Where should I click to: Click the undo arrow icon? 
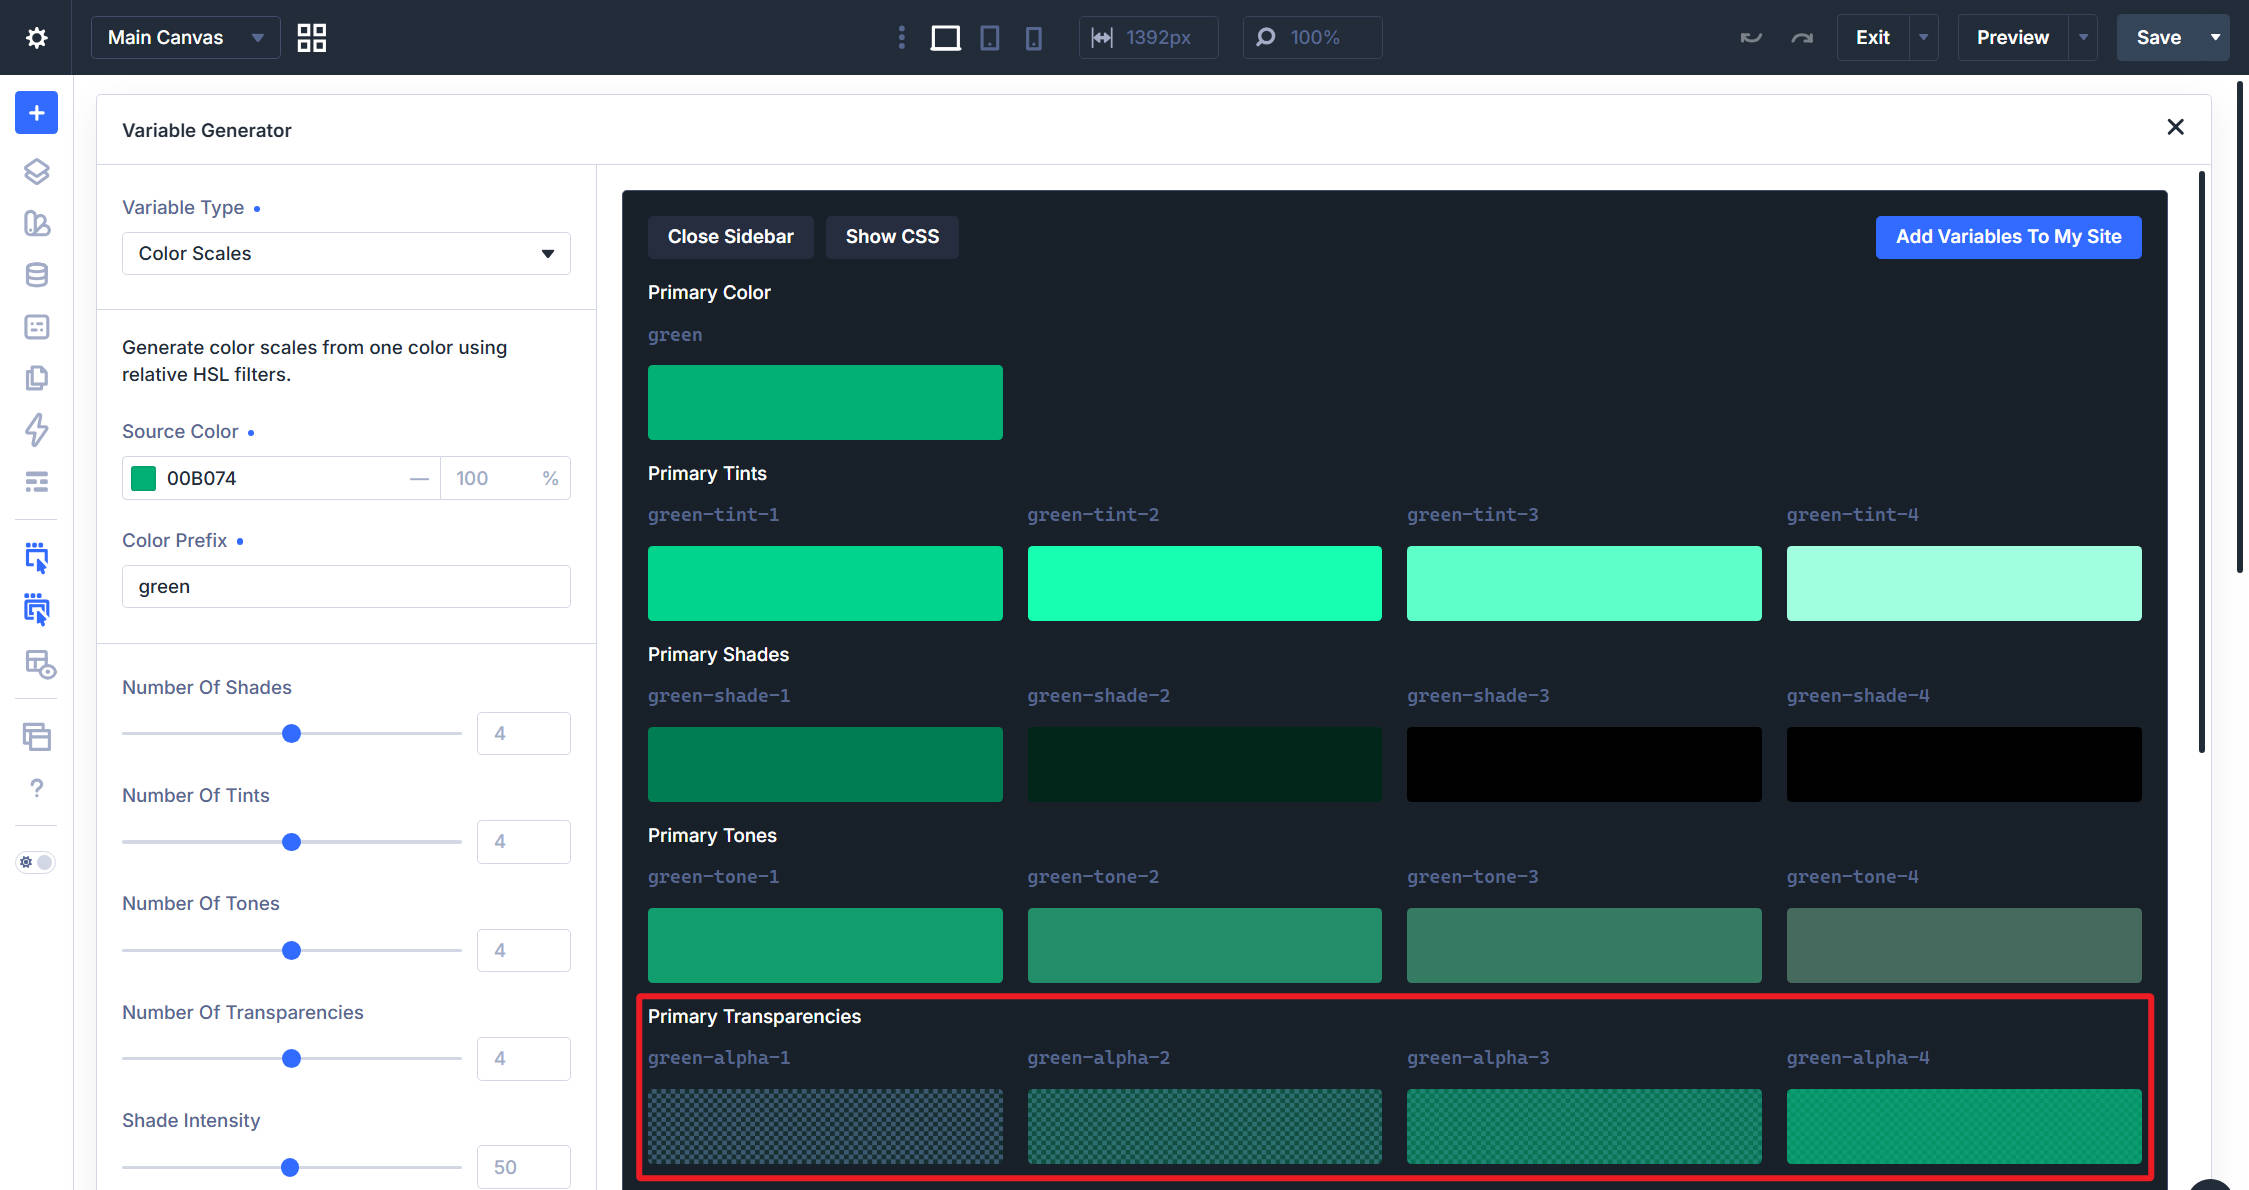tap(1751, 38)
